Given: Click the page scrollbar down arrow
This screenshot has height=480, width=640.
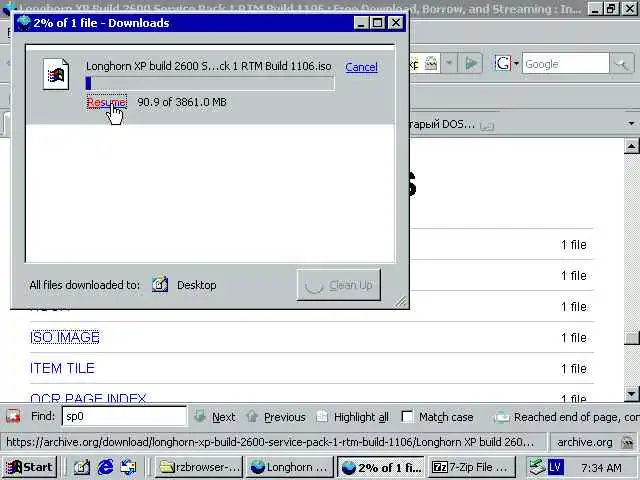Looking at the screenshot, I should pyautogui.click(x=631, y=394).
